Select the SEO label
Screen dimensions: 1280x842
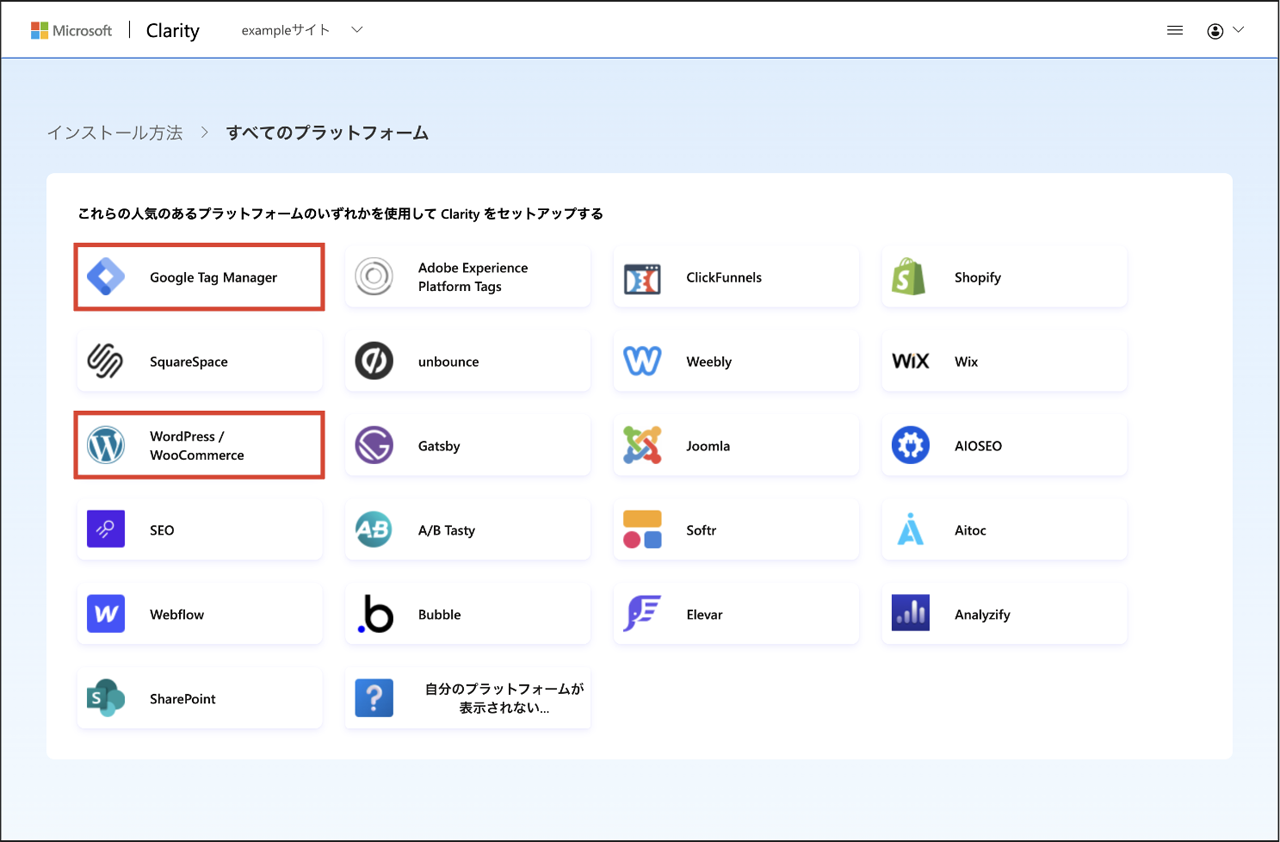coord(162,530)
